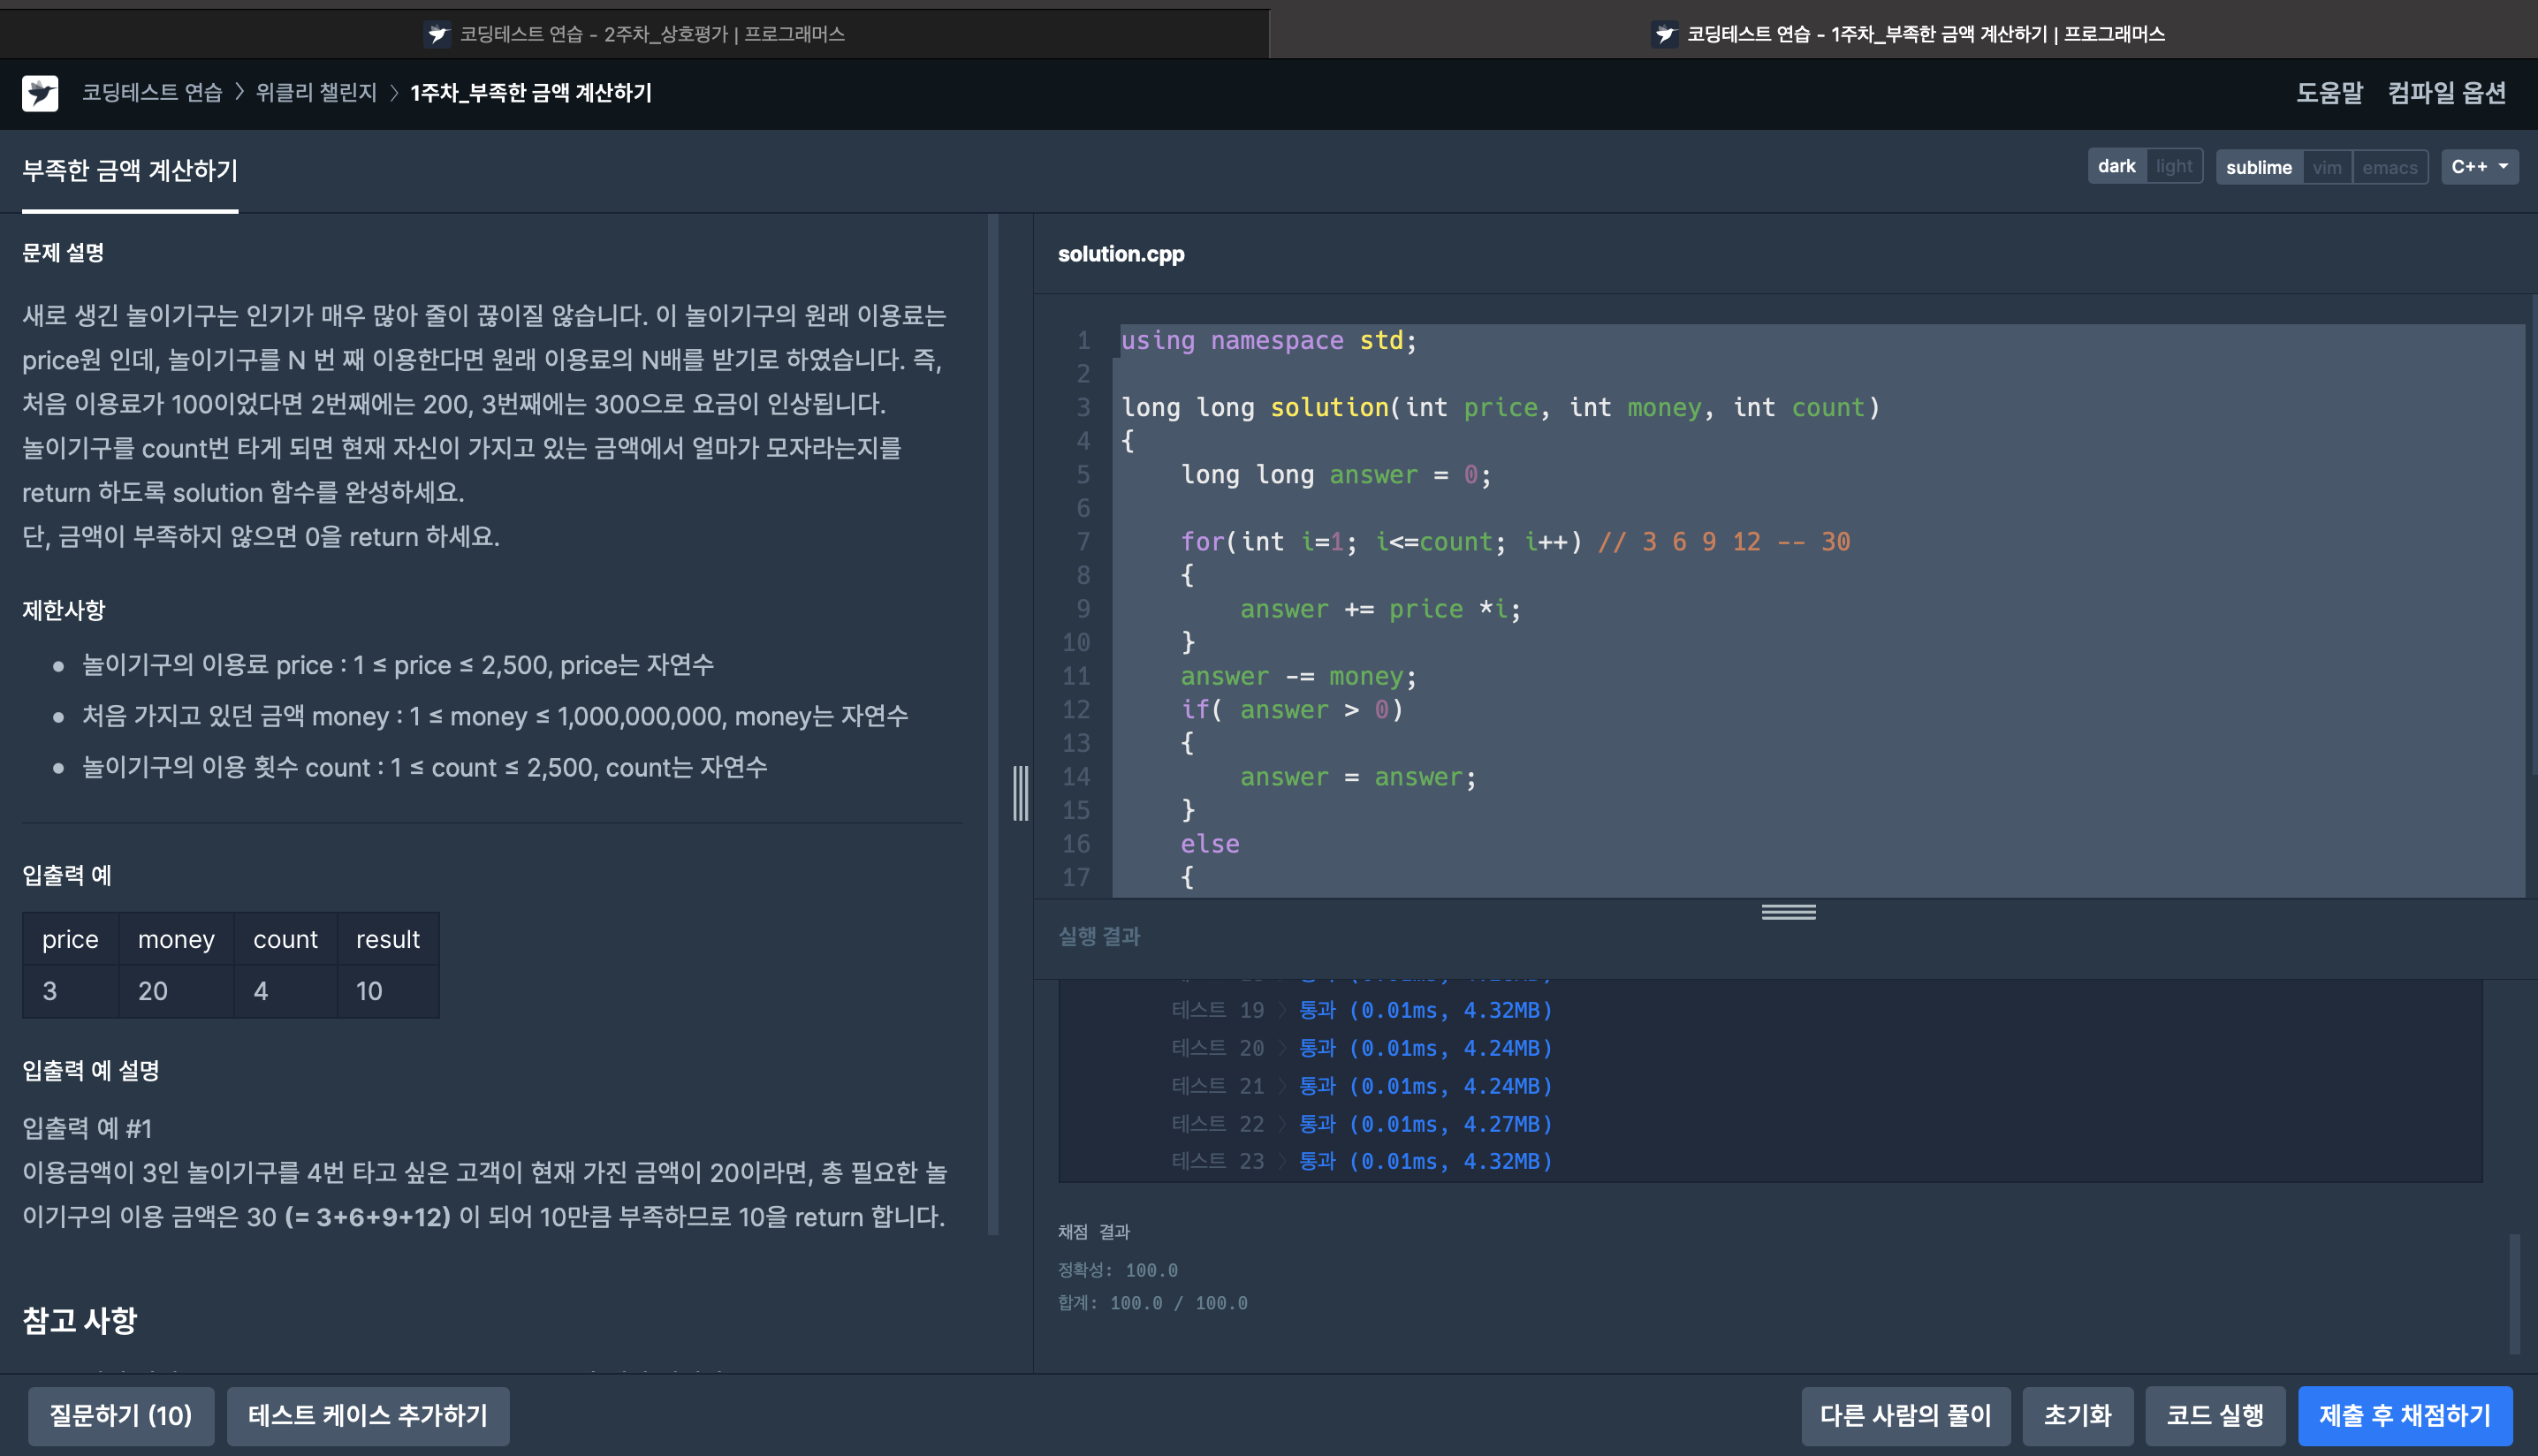The height and width of the screenshot is (1456, 2538).
Task: Click the horizontal result panel resize handle
Action: [1788, 912]
